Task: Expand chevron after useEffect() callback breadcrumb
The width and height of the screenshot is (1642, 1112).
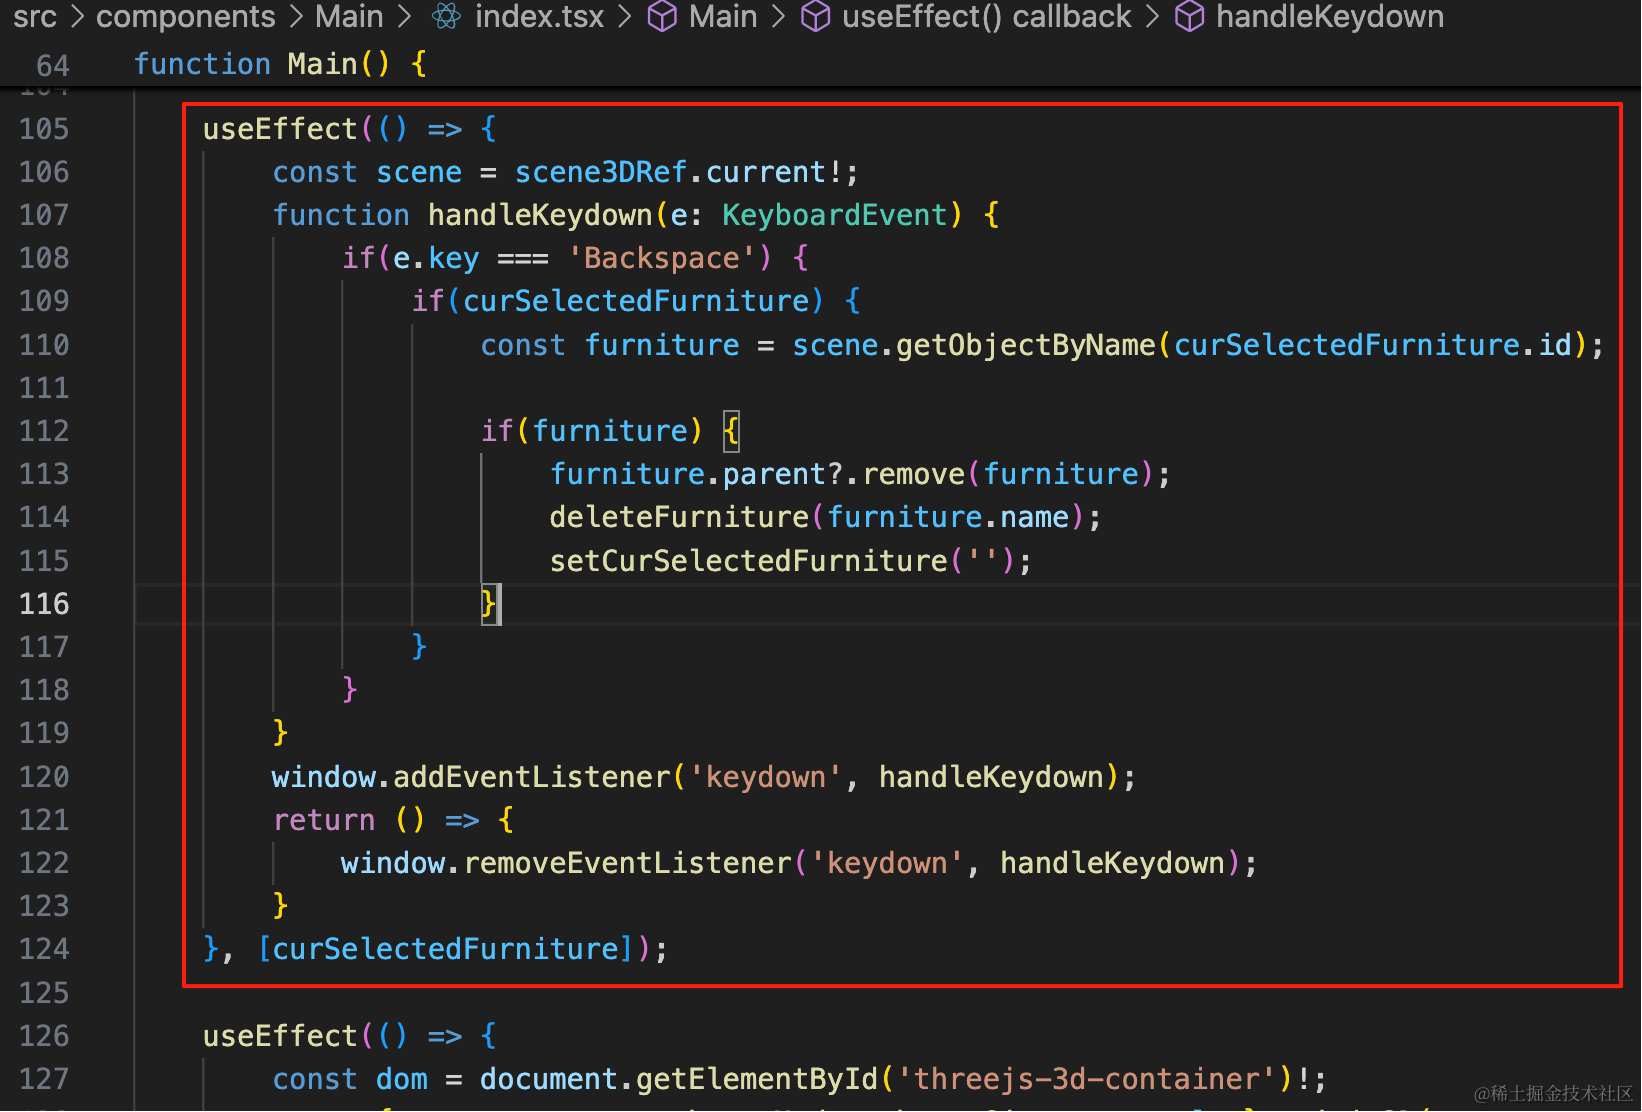Action: tap(1152, 16)
